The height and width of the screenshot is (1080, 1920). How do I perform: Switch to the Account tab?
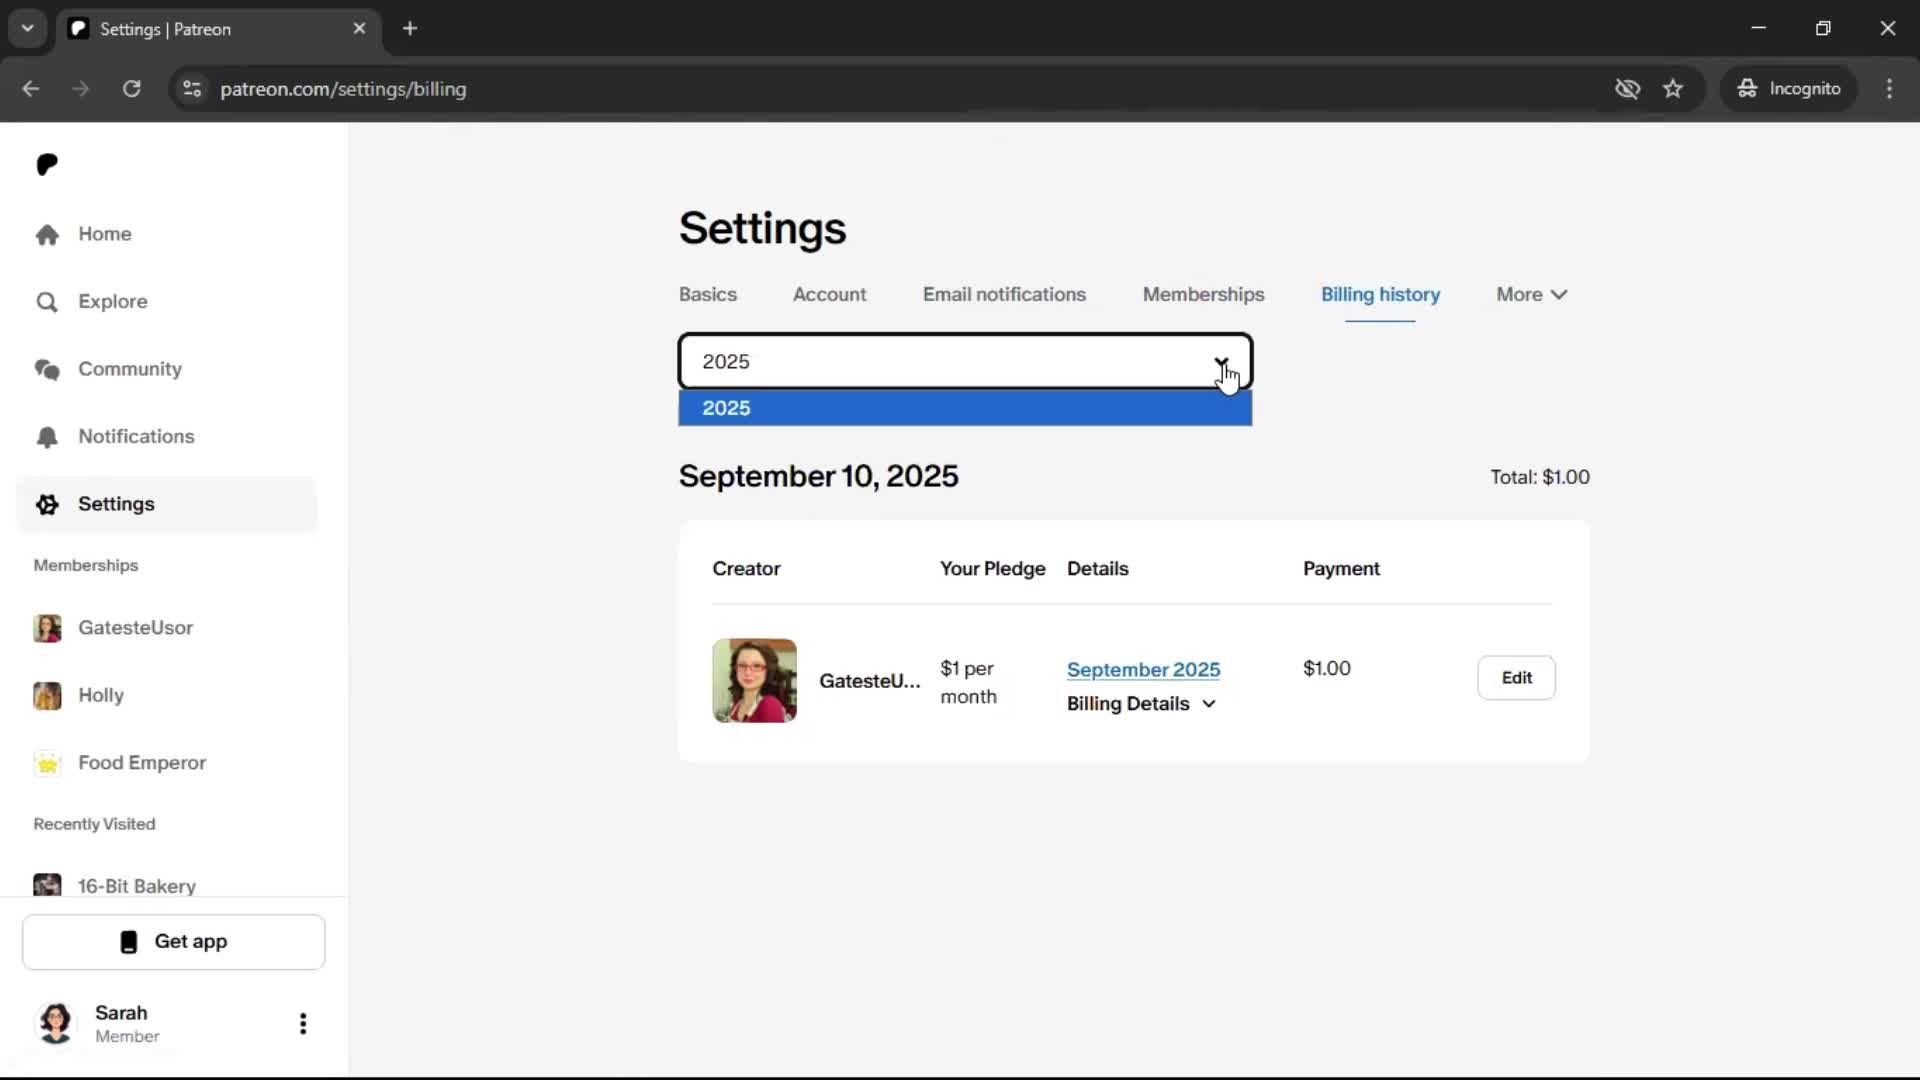pos(829,295)
